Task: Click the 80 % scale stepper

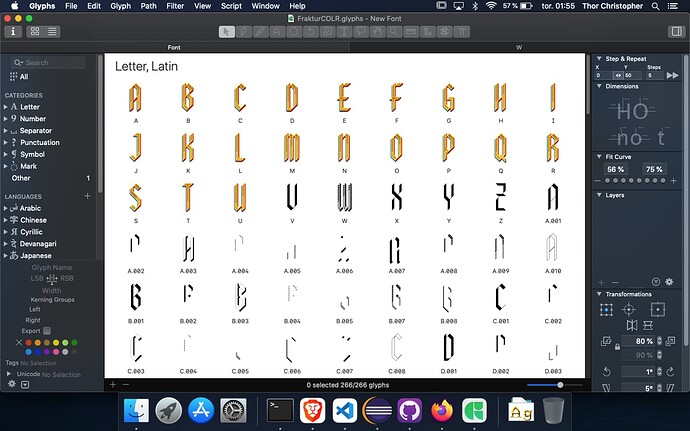Action: 659,341
